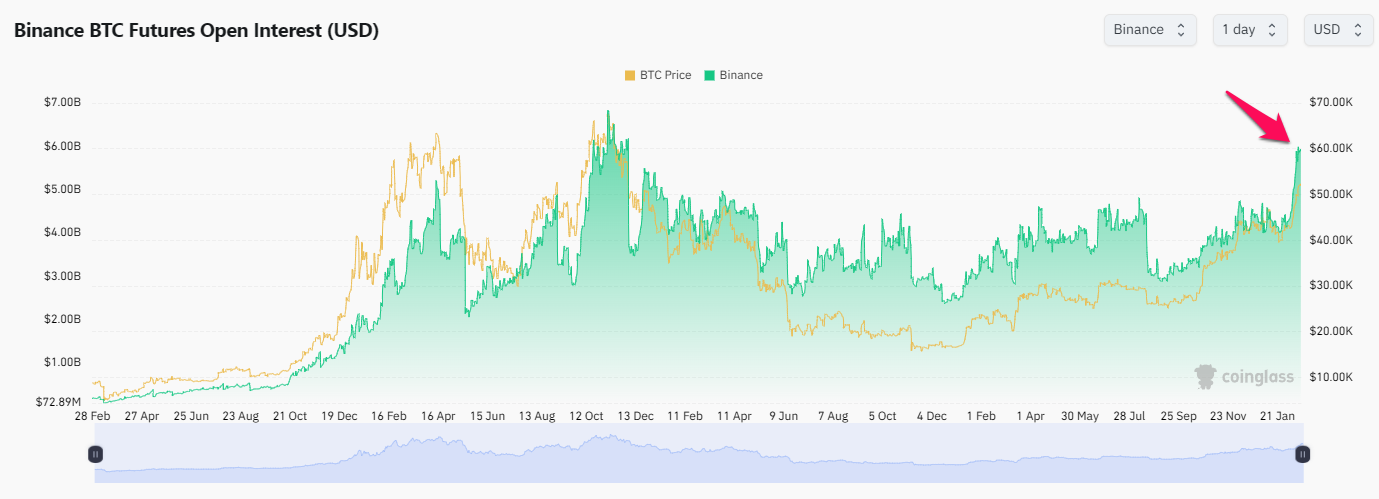Click the 28 Jul date label

[x=1130, y=415]
